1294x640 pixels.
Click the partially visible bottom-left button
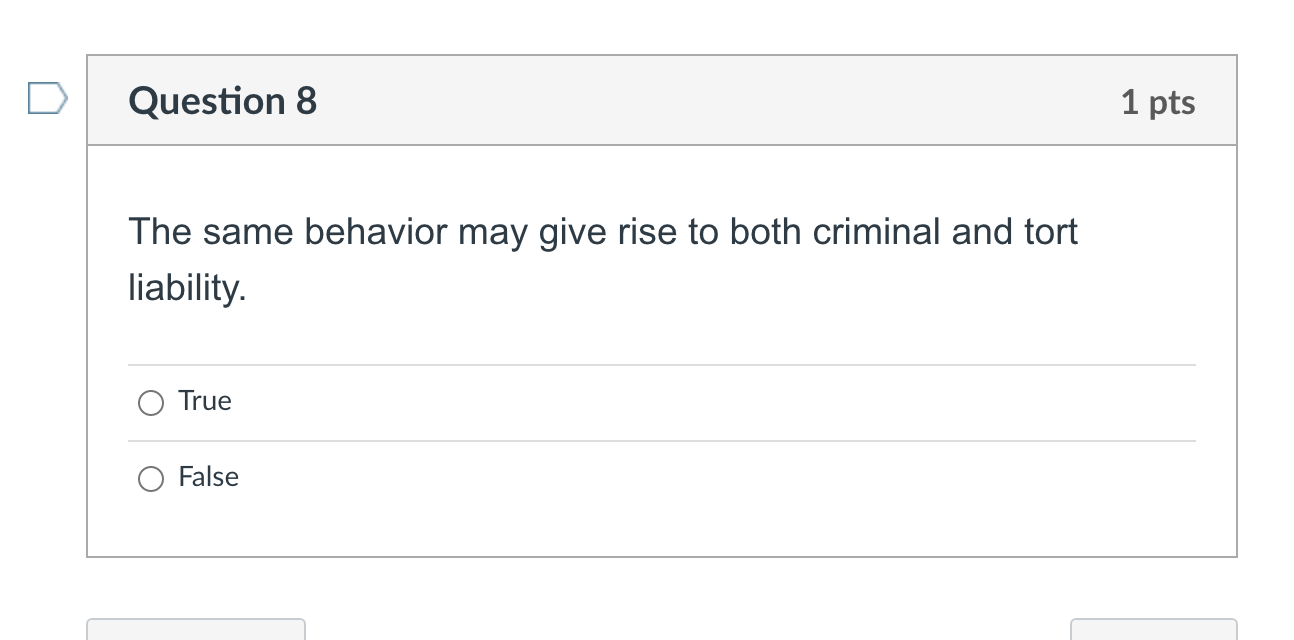(196, 632)
